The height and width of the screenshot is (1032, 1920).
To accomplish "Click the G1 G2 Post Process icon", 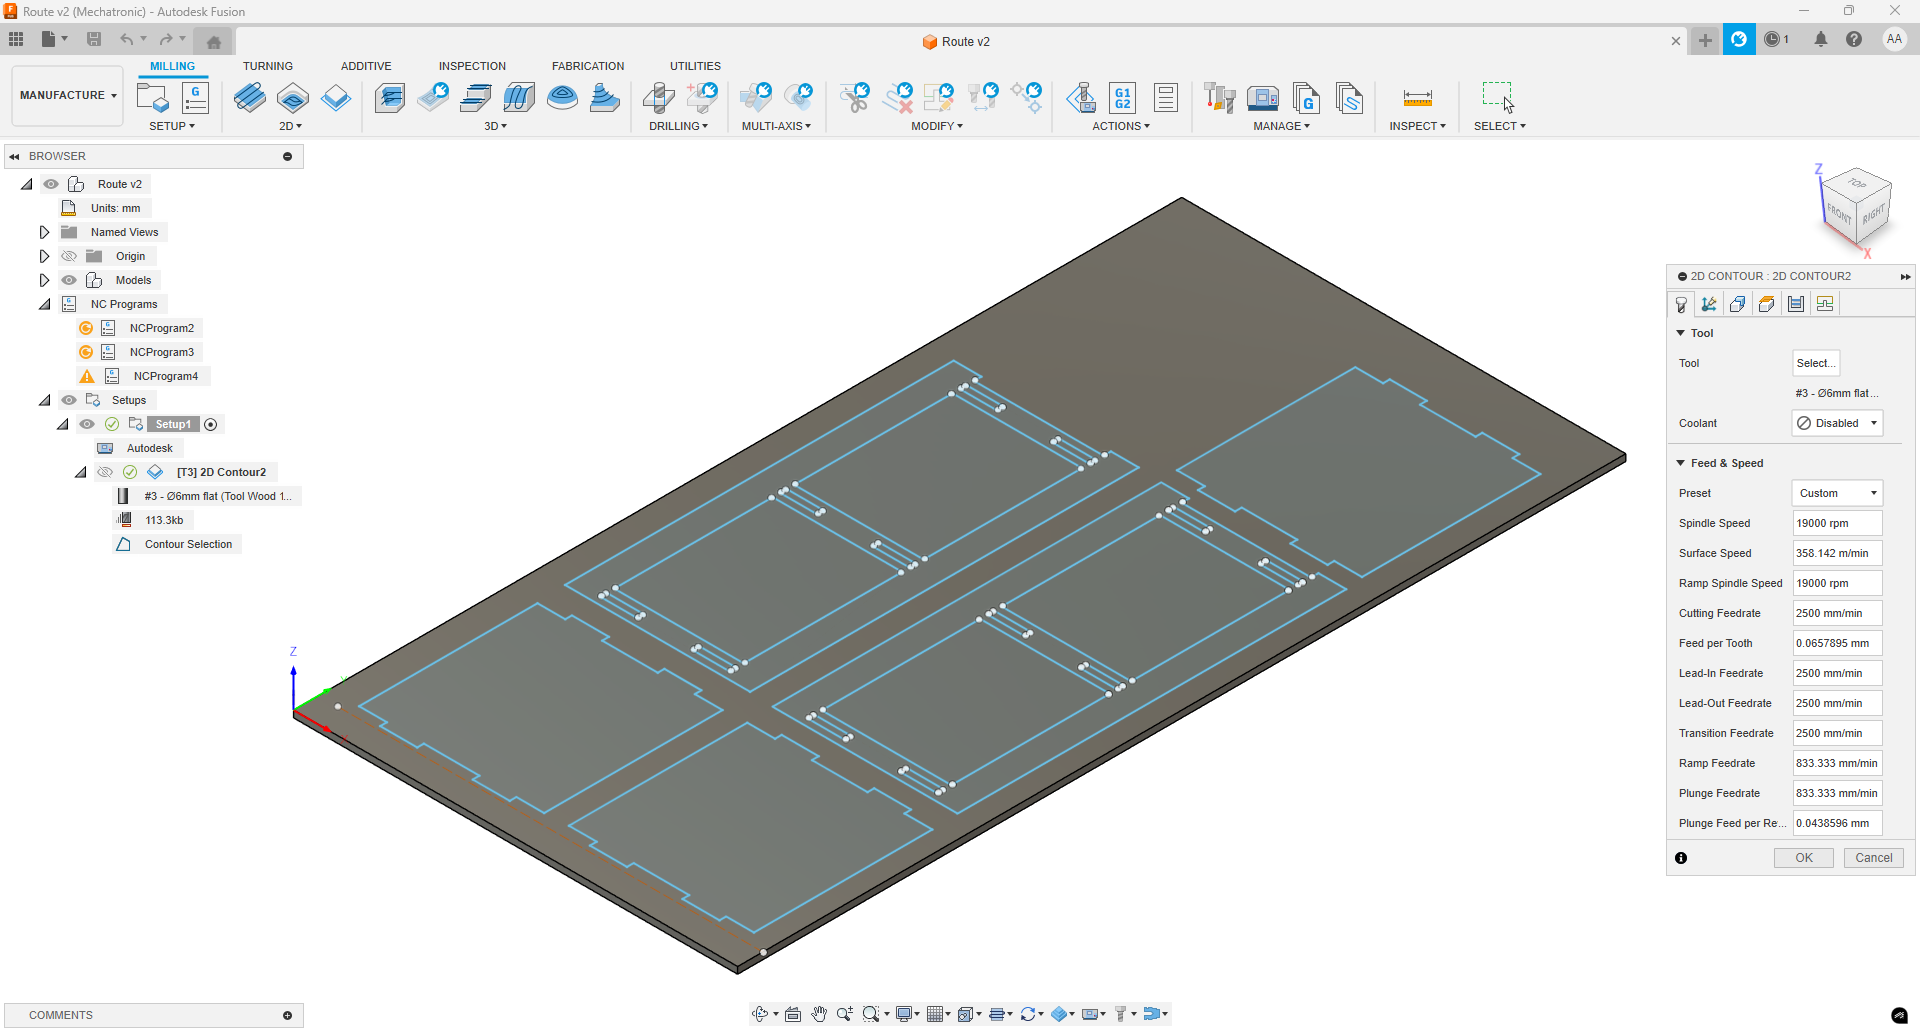I will coord(1123,98).
